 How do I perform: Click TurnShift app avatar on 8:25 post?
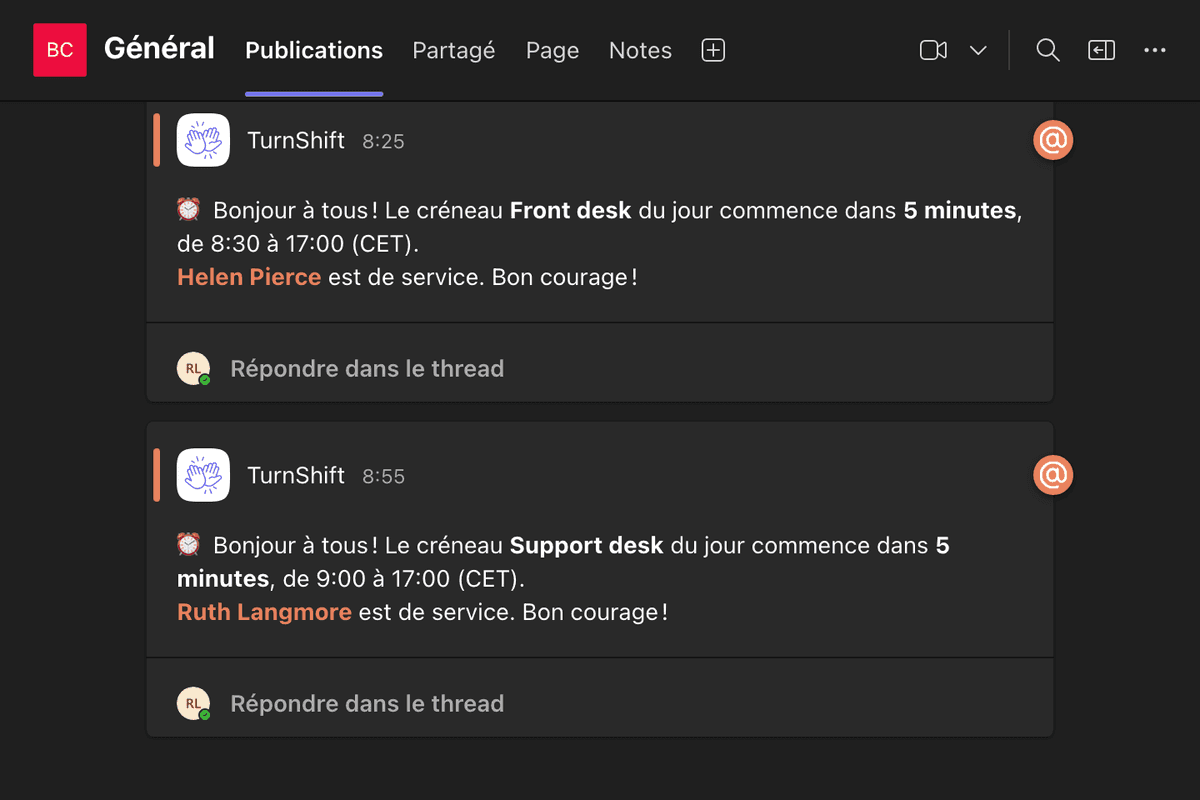coord(203,140)
